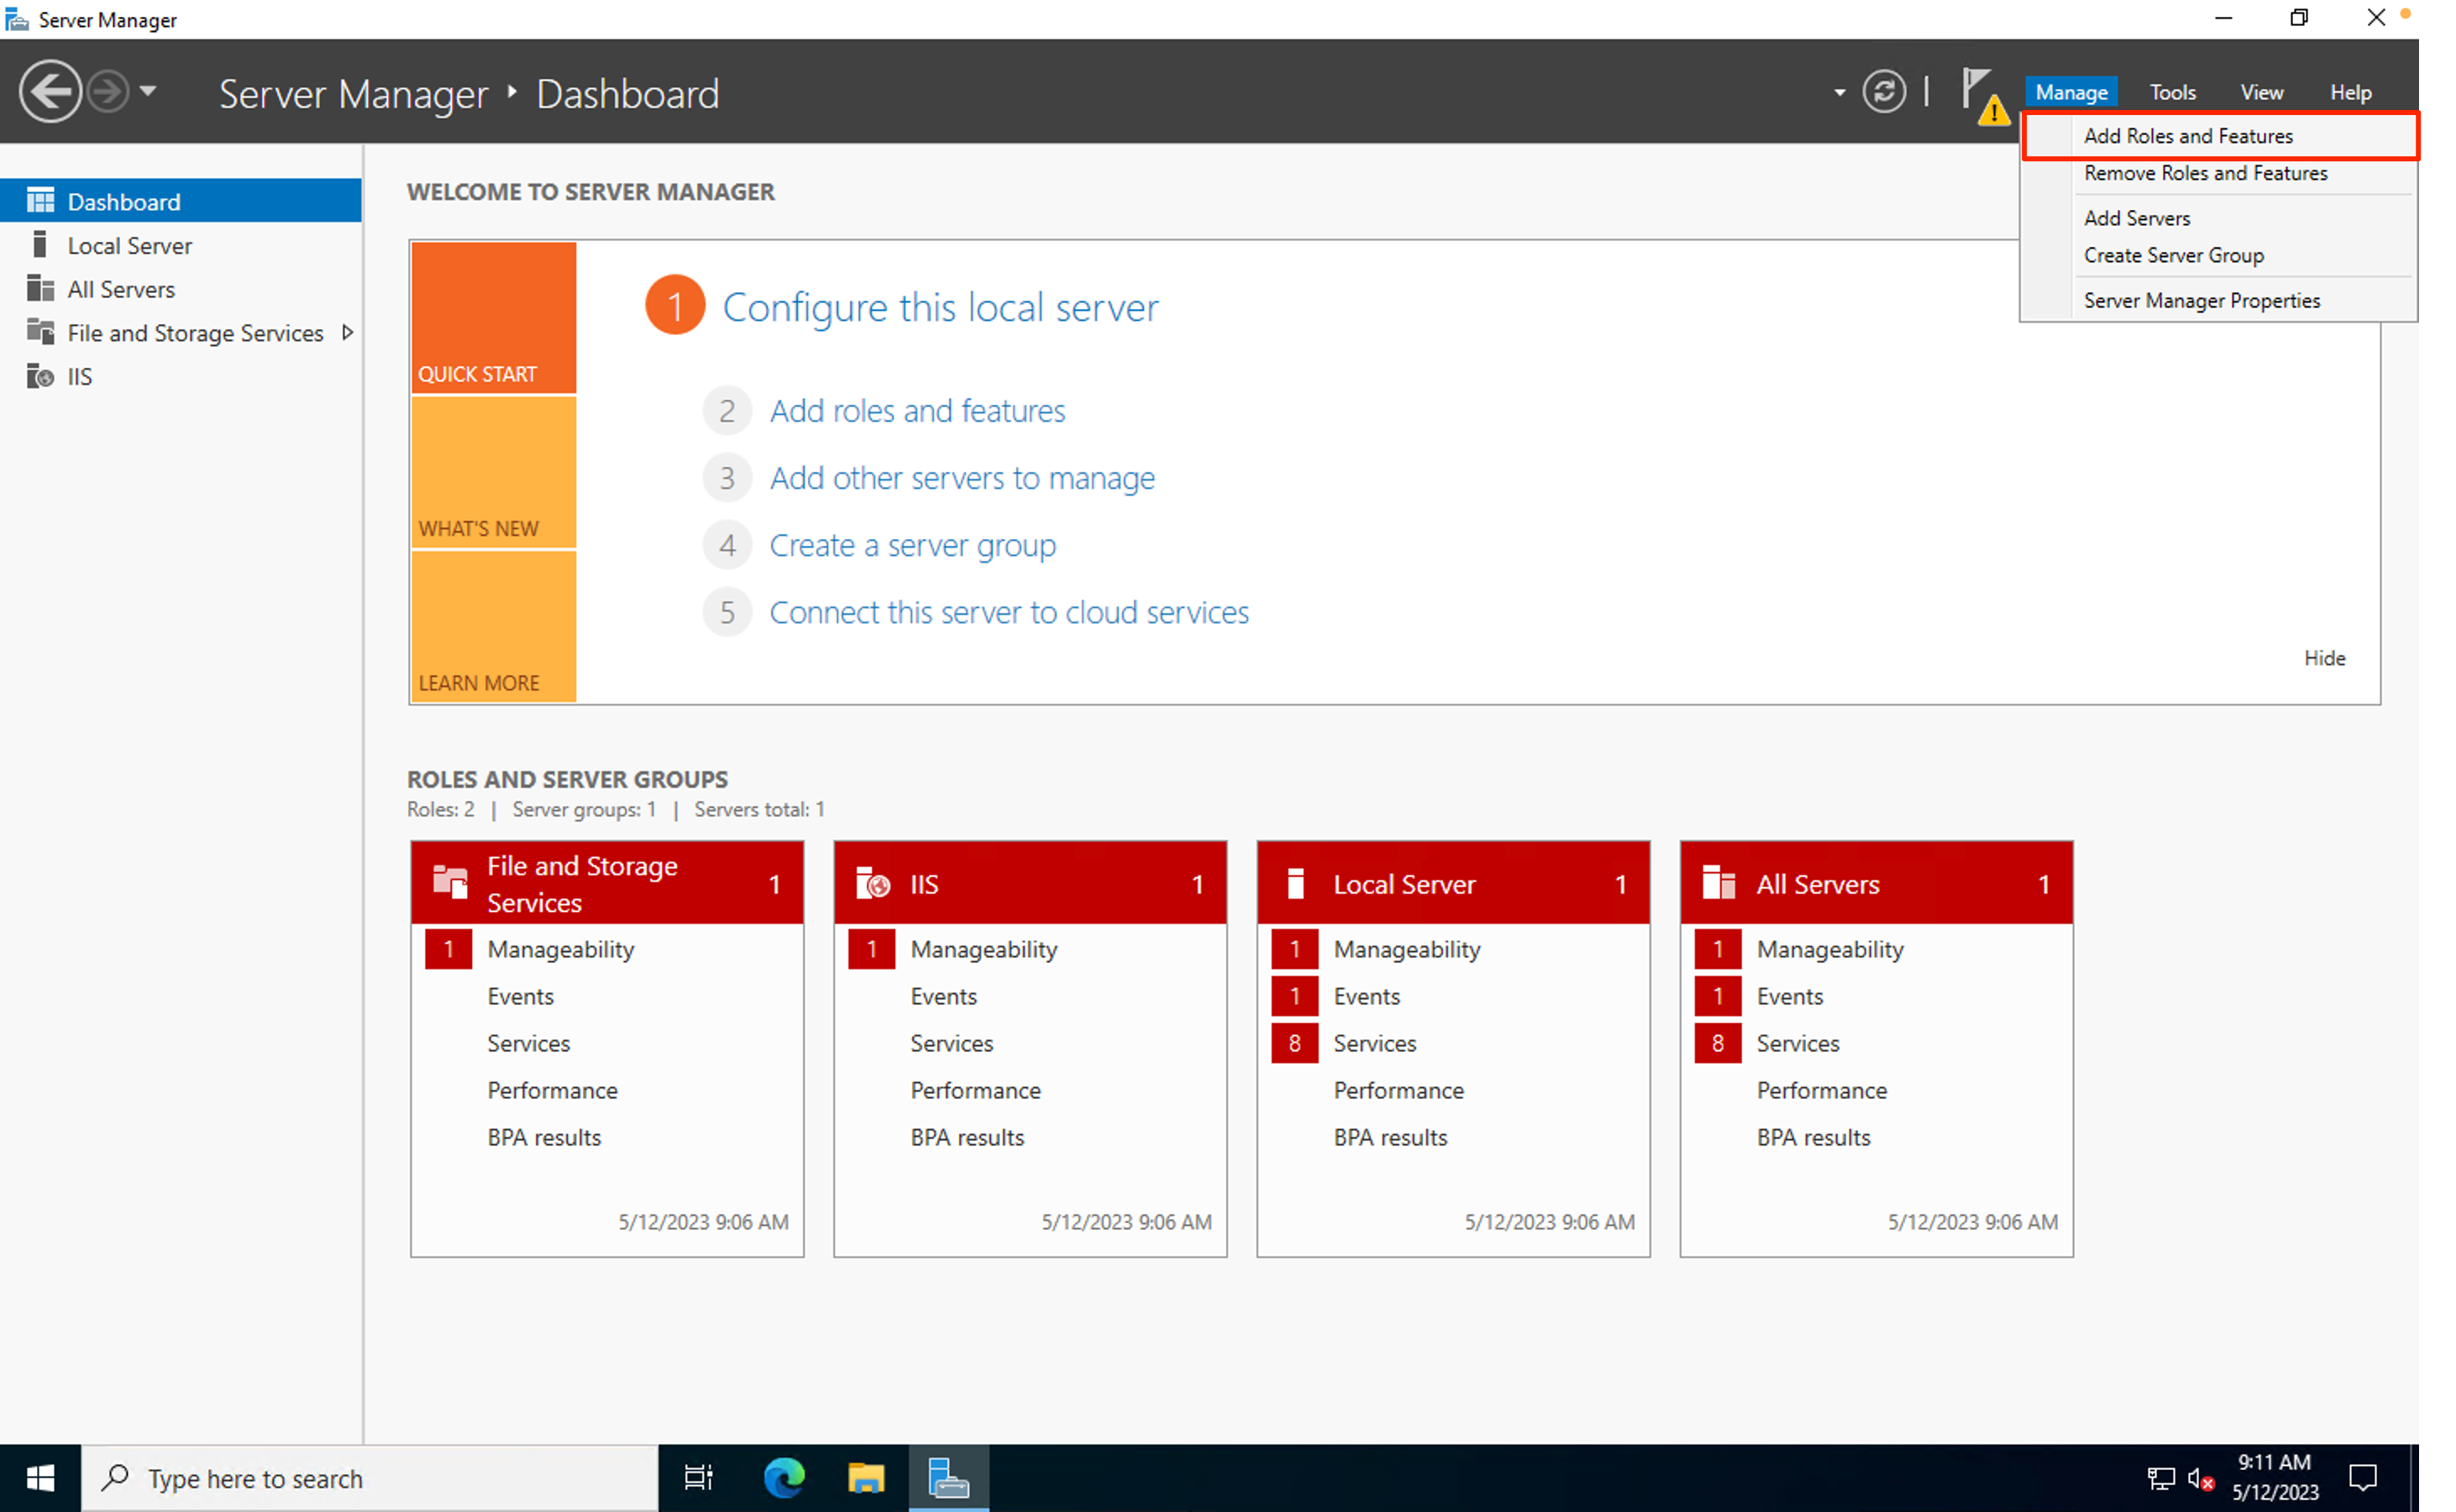Select Remove Roles and Features

[2204, 173]
